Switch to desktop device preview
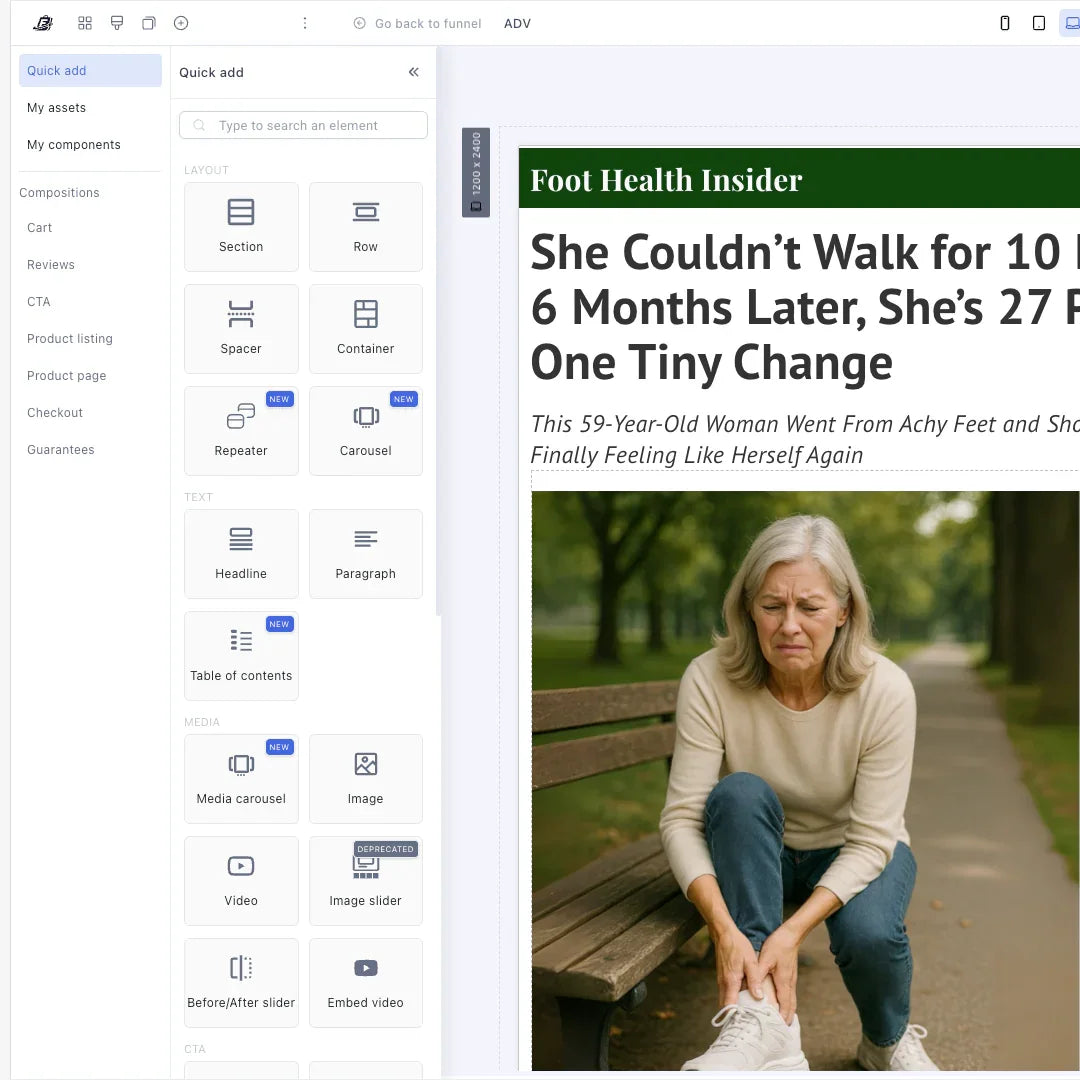 (x=1071, y=23)
